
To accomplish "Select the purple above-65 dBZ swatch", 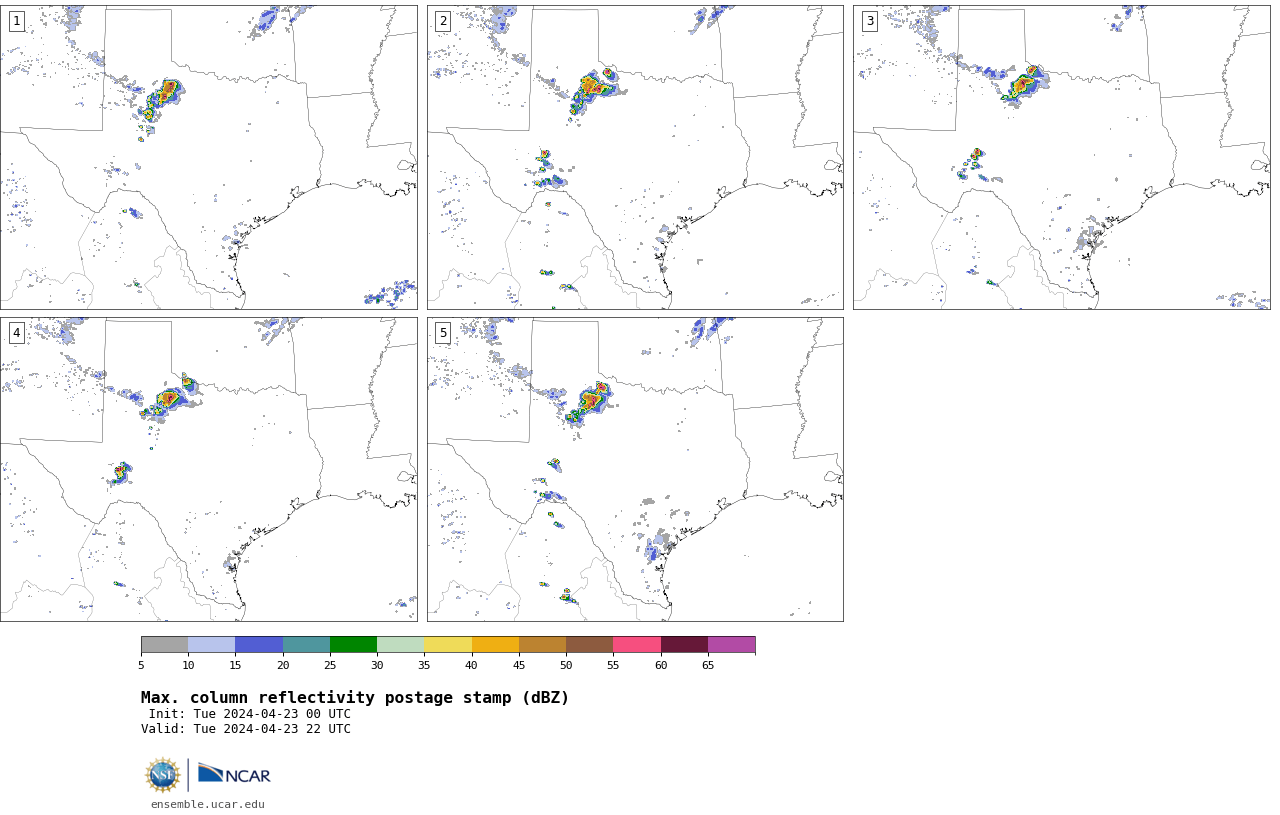I will (731, 644).
